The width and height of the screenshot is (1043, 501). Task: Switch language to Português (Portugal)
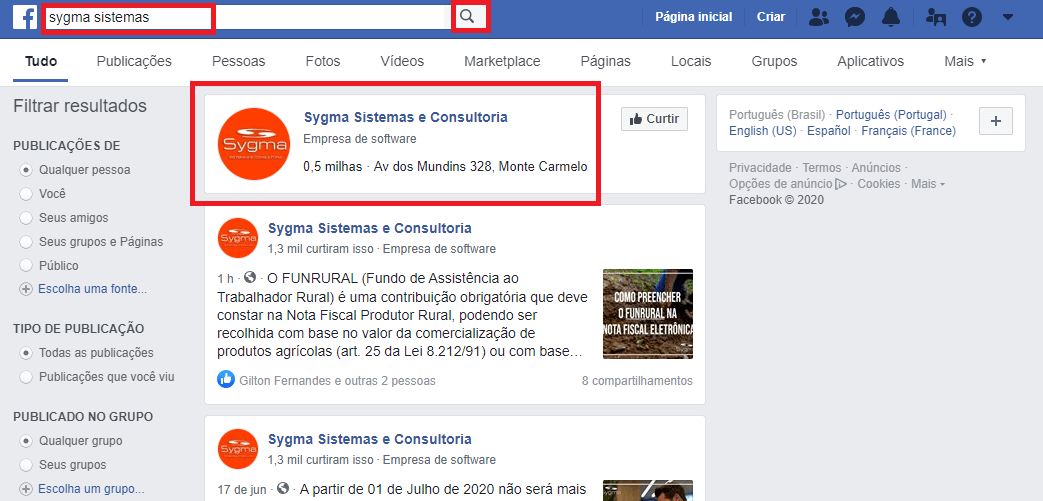coord(891,114)
